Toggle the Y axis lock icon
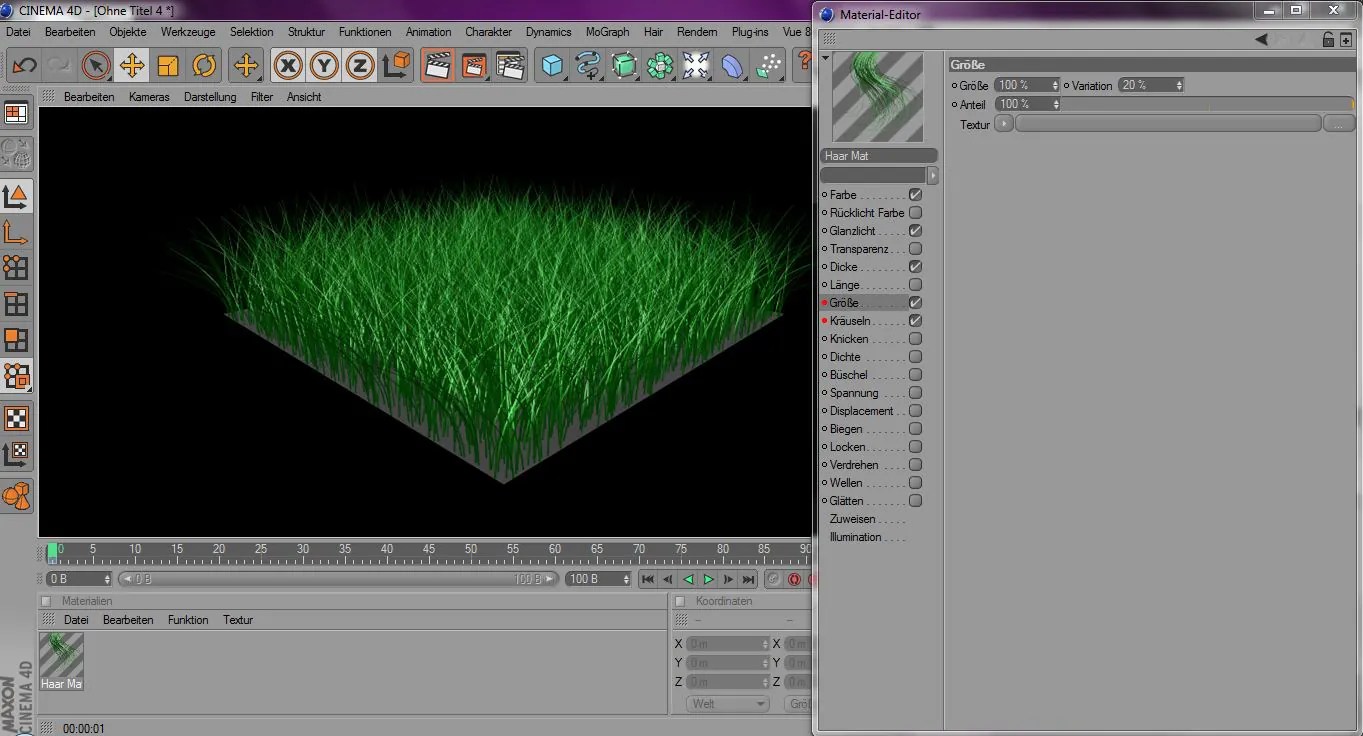The width and height of the screenshot is (1363, 736). click(323, 65)
